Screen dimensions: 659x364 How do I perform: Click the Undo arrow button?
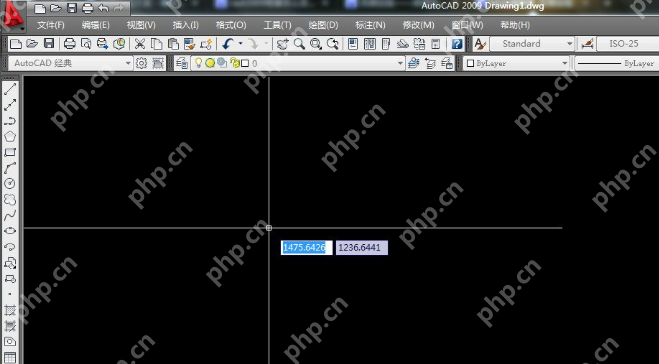tap(228, 44)
